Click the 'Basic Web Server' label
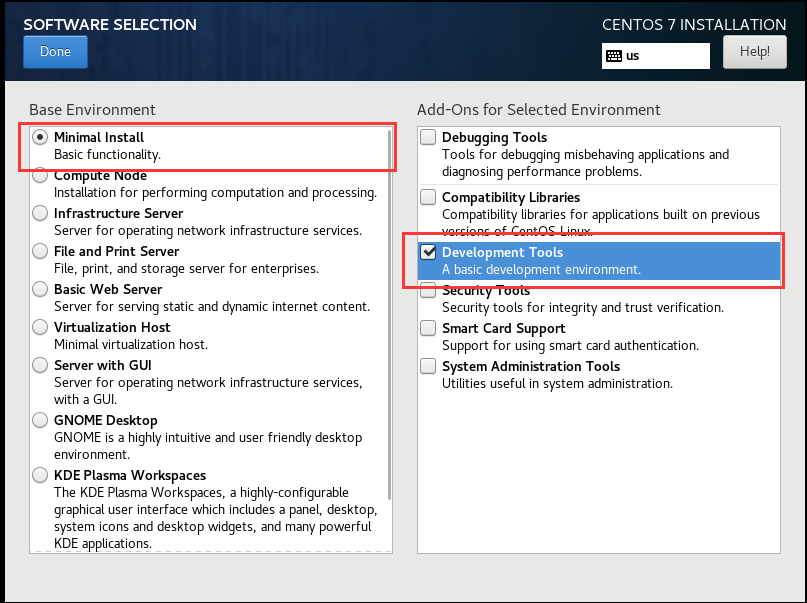 108,289
